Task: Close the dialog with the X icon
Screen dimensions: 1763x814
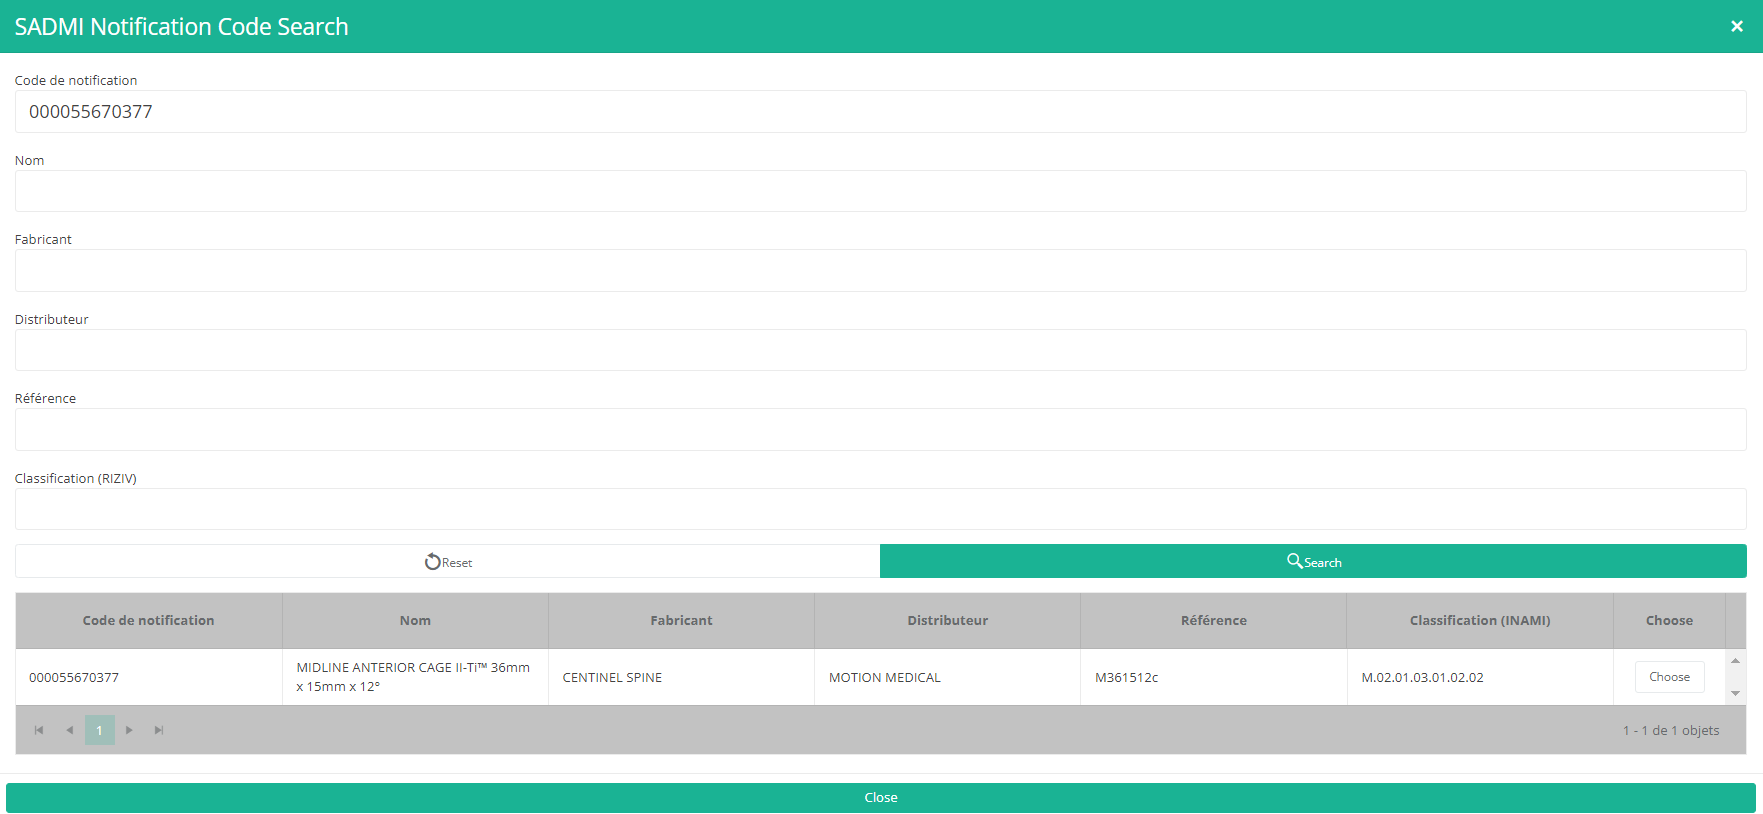Action: (x=1736, y=27)
